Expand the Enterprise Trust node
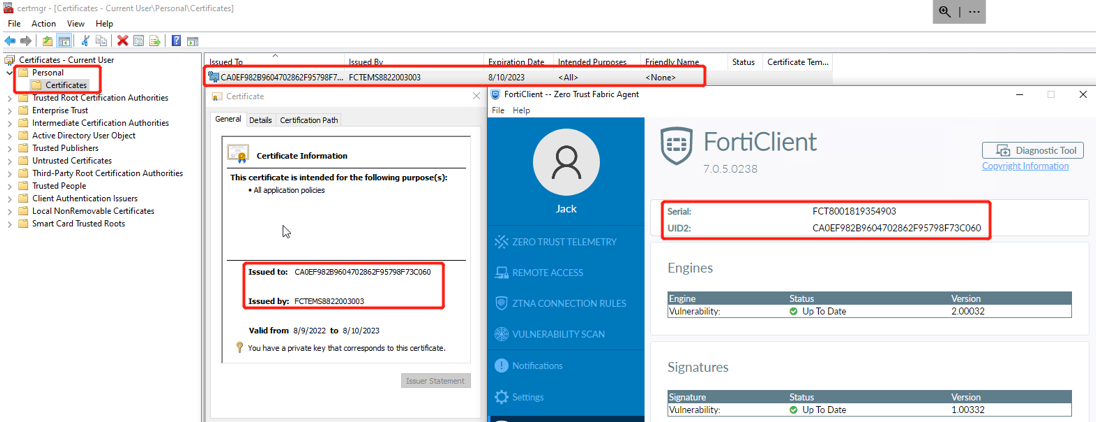The height and width of the screenshot is (422, 1096). pos(8,110)
